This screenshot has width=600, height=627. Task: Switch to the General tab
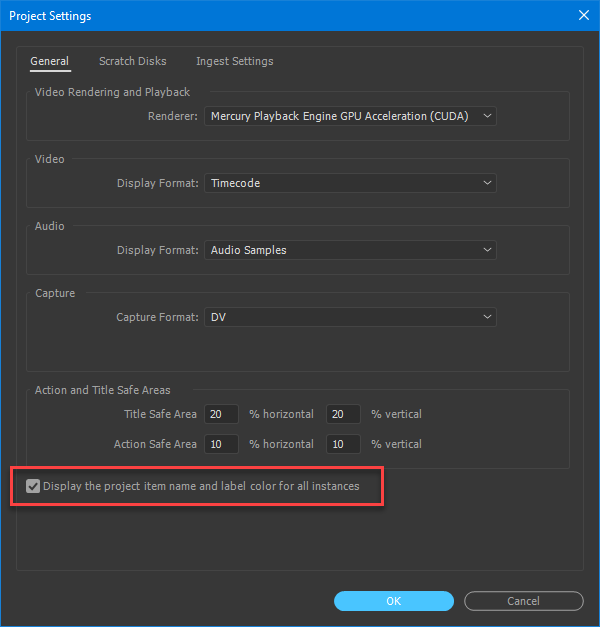coord(50,61)
